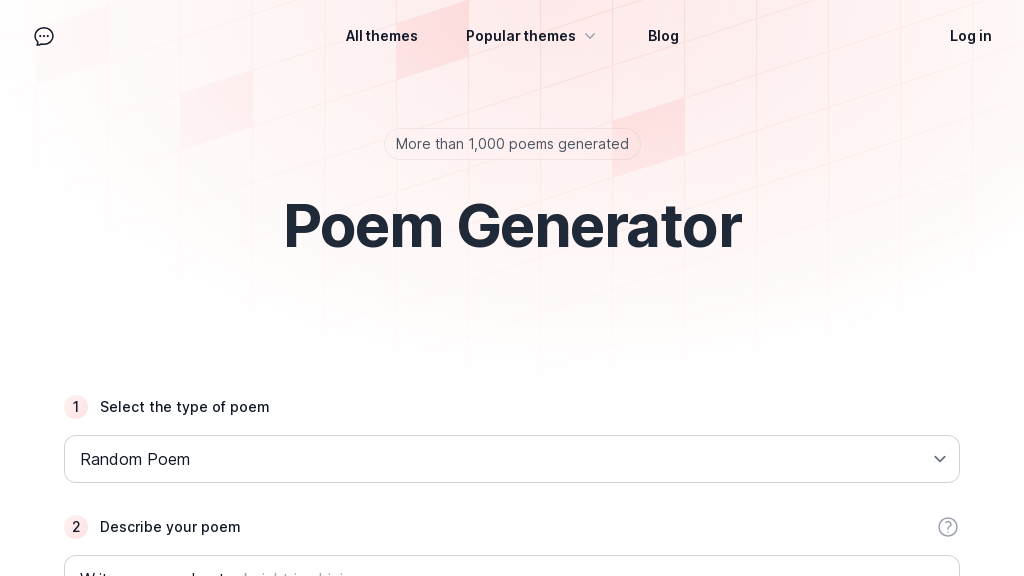Click the More than 1,000 poems generated pill
Screen dimensions: 1024x576
pos(512,144)
